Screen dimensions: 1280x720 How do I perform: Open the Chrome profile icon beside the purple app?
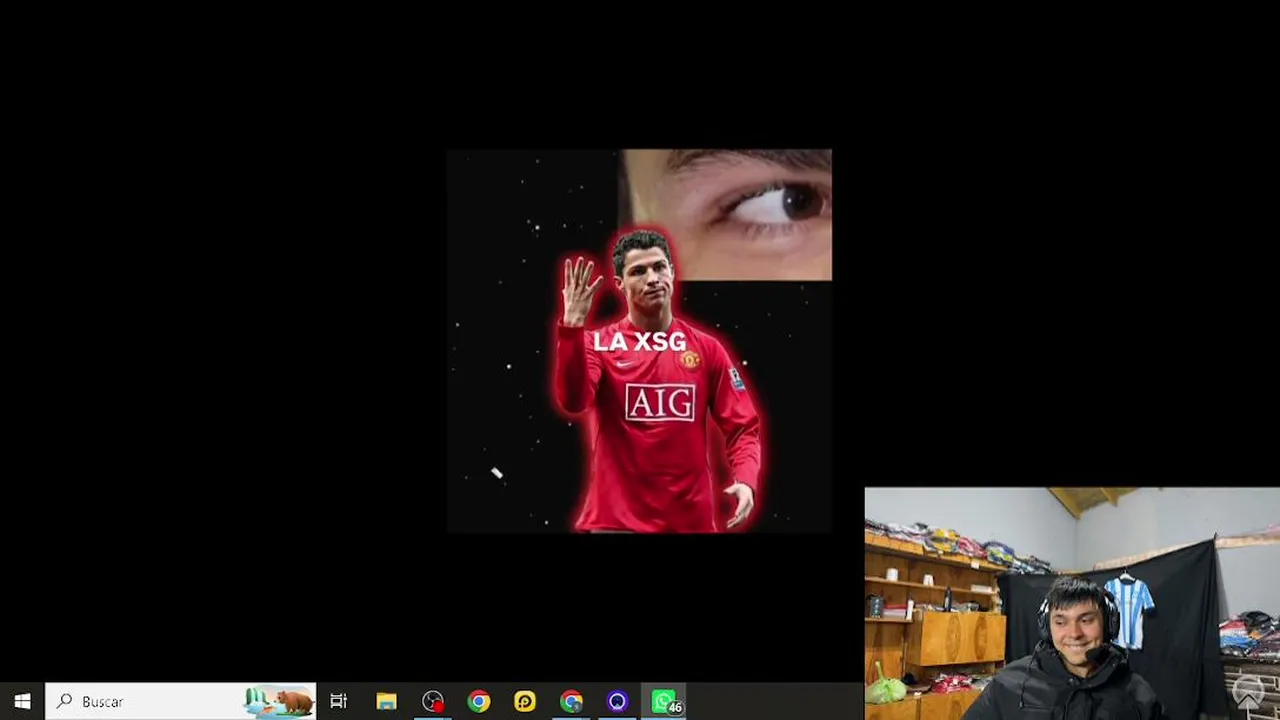571,701
